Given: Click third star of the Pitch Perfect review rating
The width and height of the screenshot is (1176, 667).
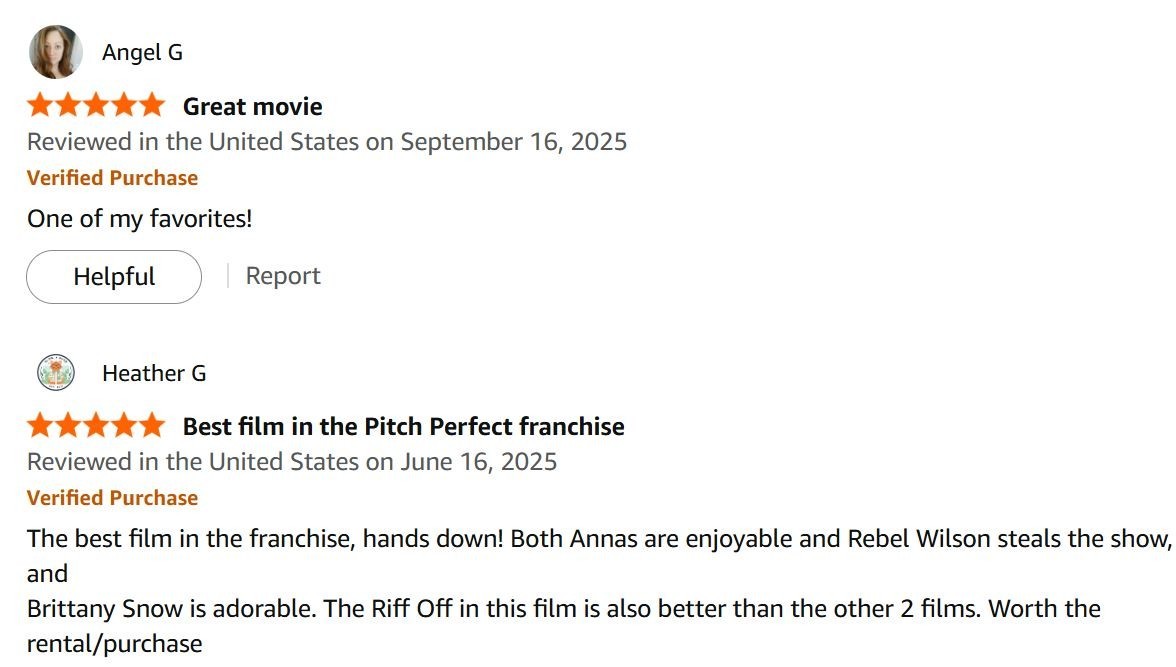Looking at the screenshot, I should [x=96, y=426].
